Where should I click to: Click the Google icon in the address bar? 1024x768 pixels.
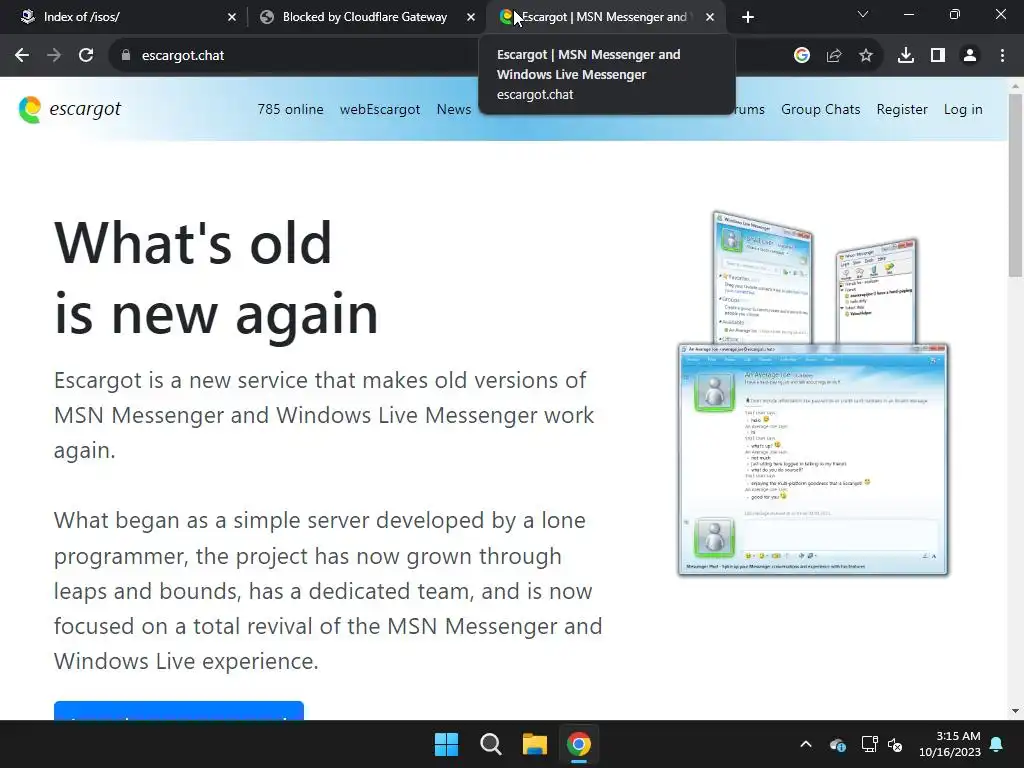coord(802,56)
